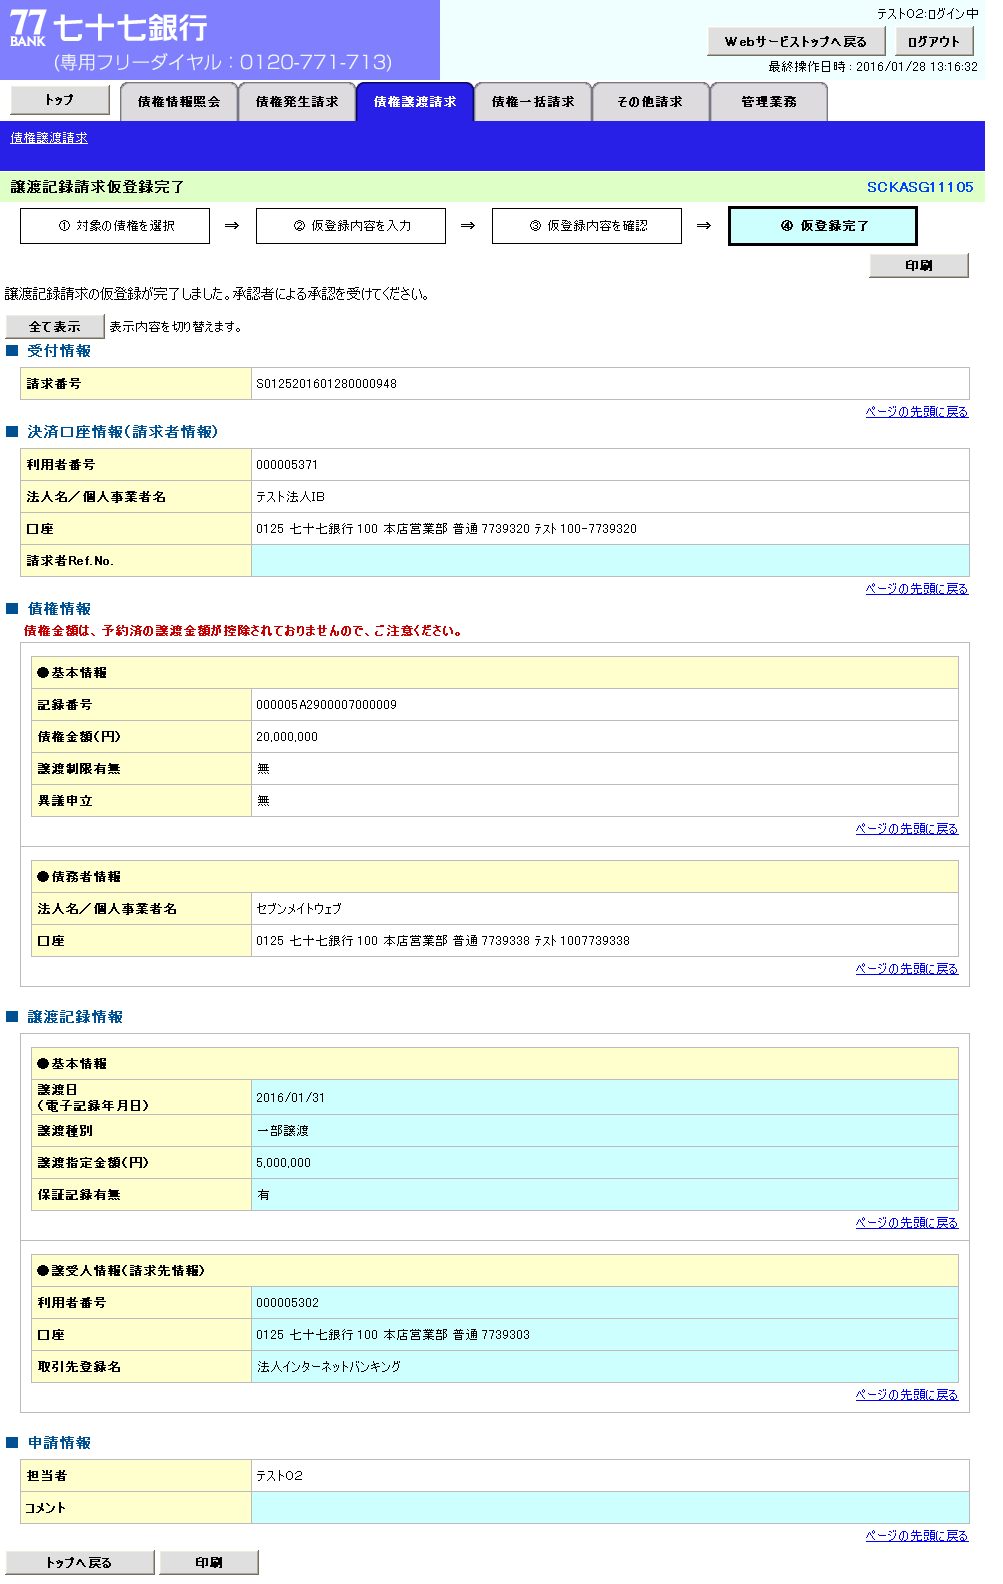Image resolution: width=1003 pixels, height=1584 pixels.
Task: Click the top 印刷 button
Action: click(919, 265)
